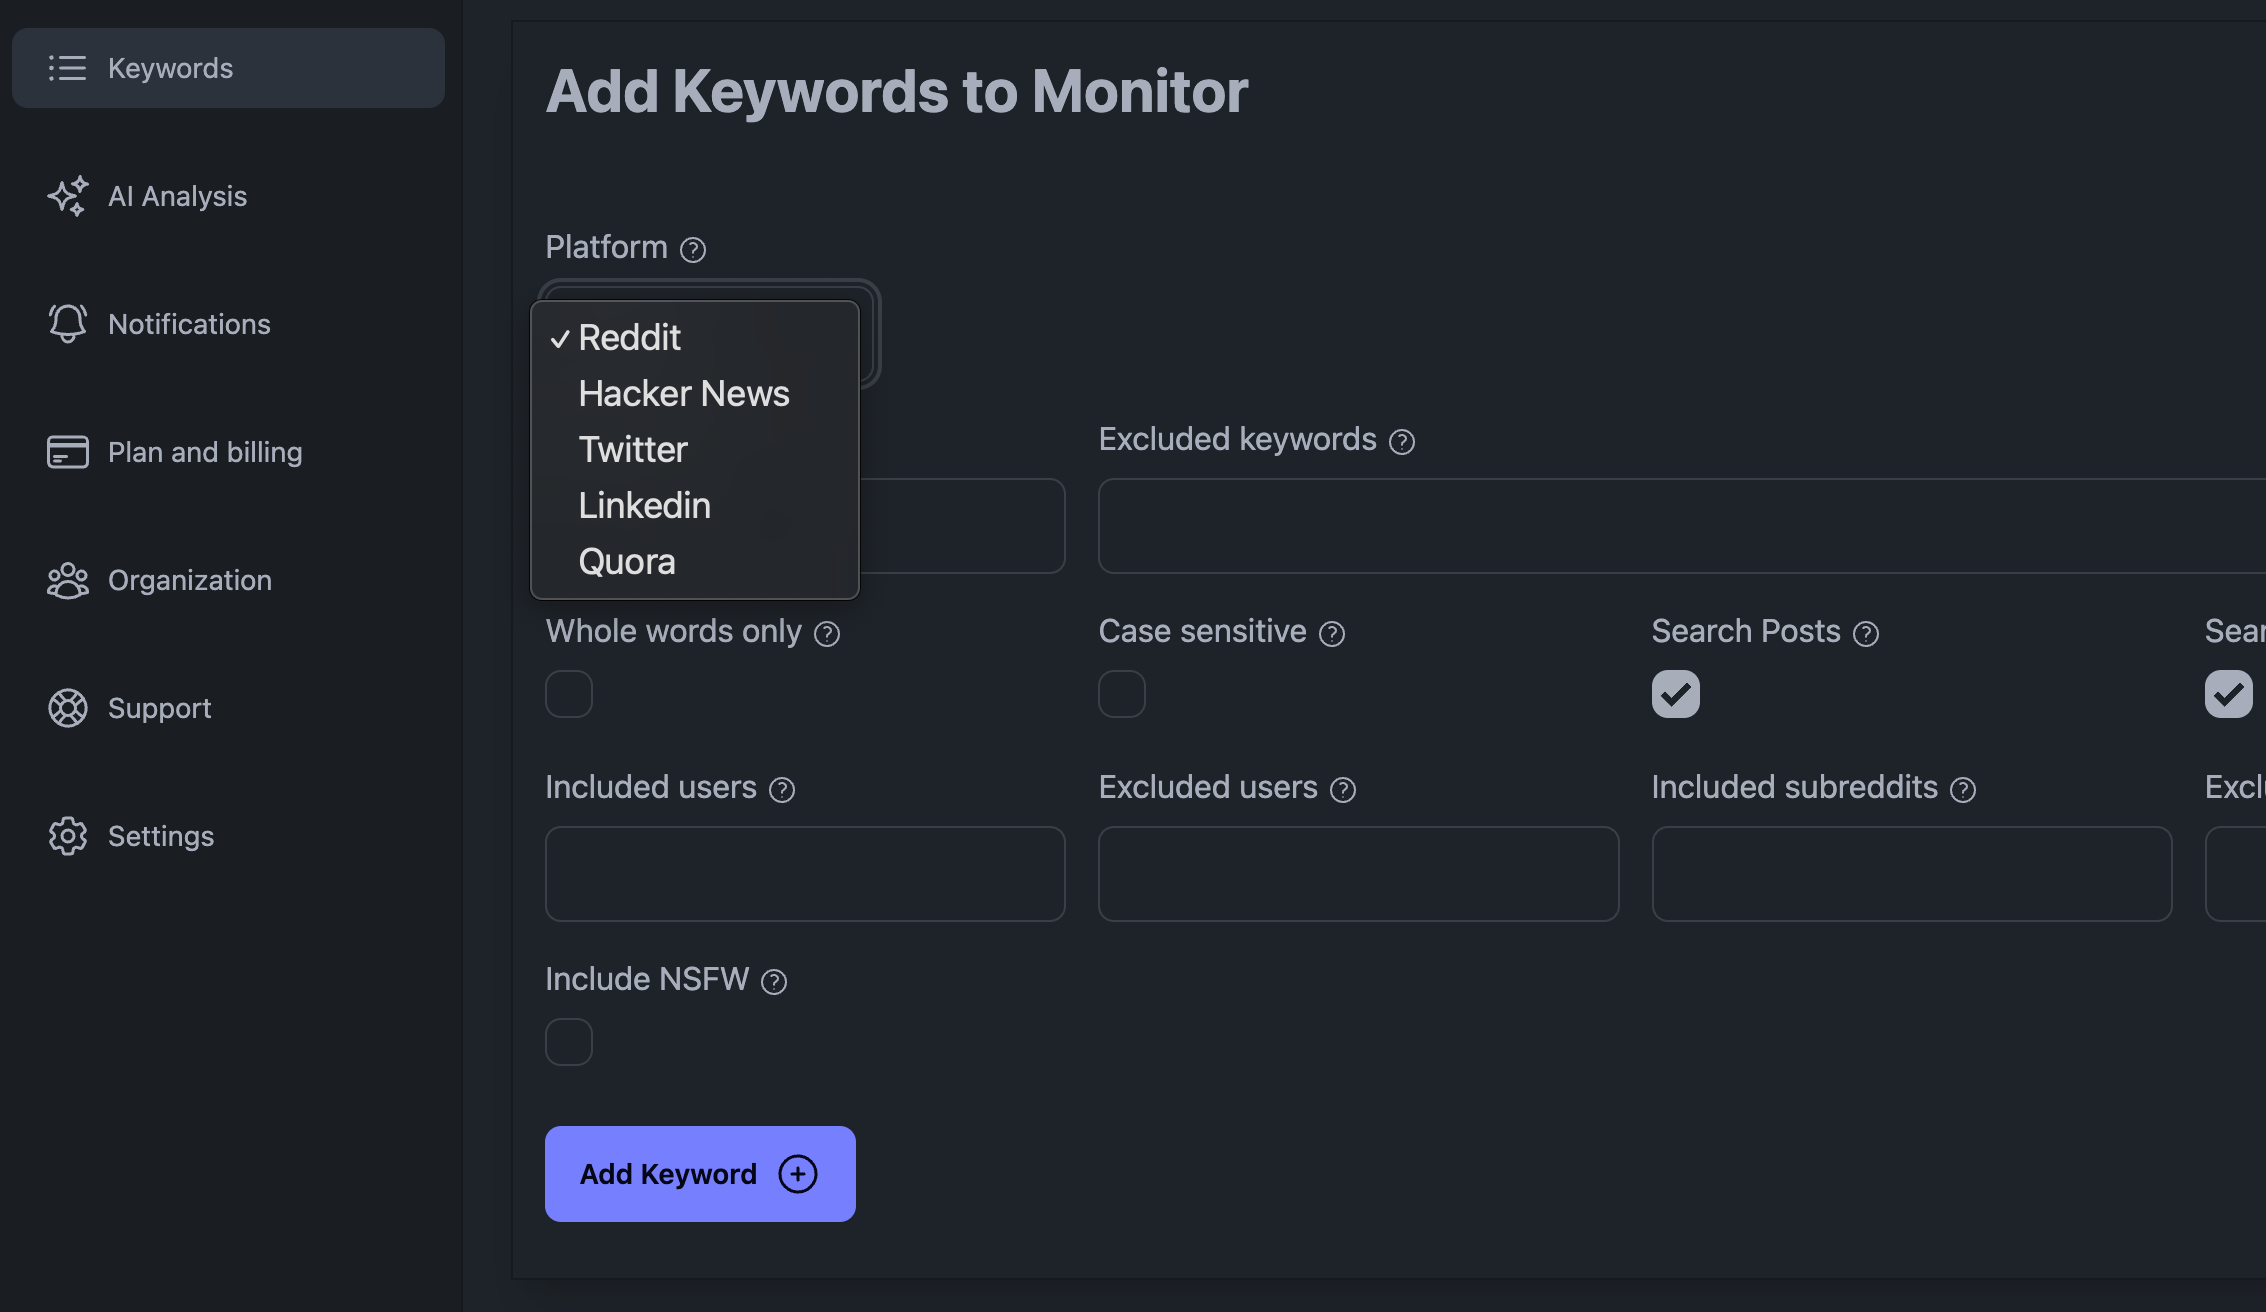Click the Excluded keywords help icon
The height and width of the screenshot is (1312, 2266).
[x=1402, y=441]
